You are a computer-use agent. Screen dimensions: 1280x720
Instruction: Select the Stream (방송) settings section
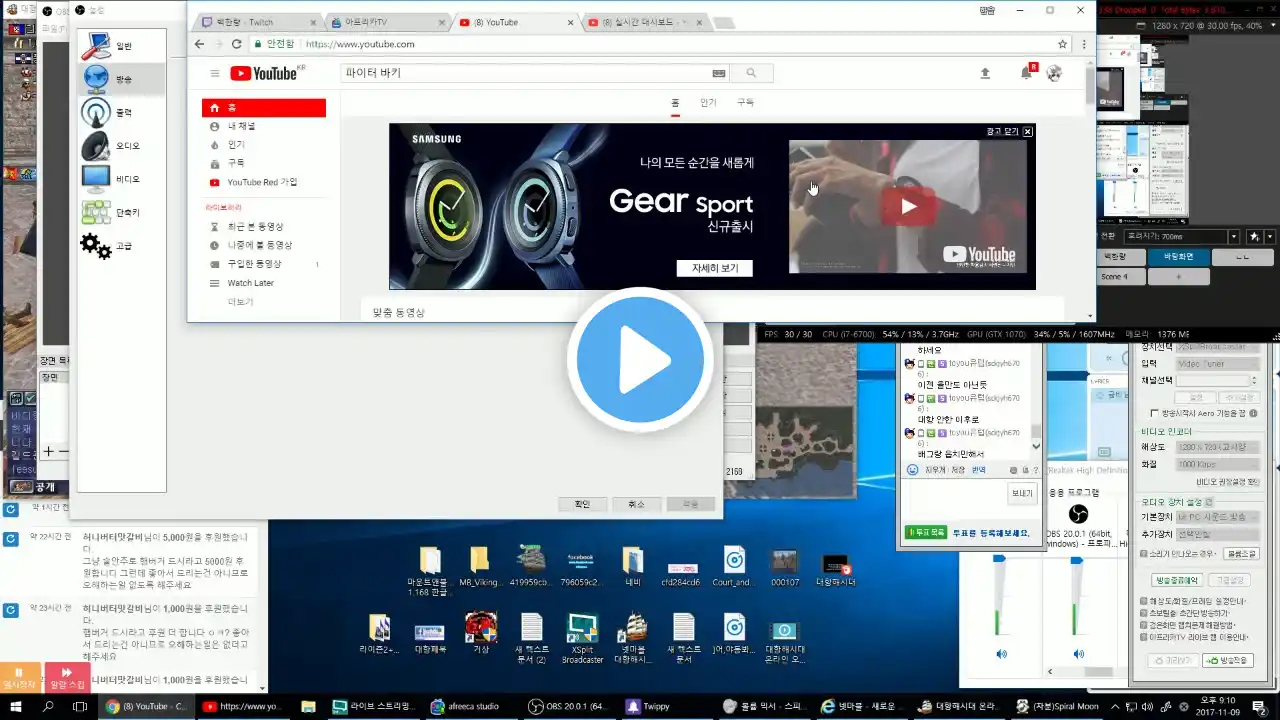point(120,79)
